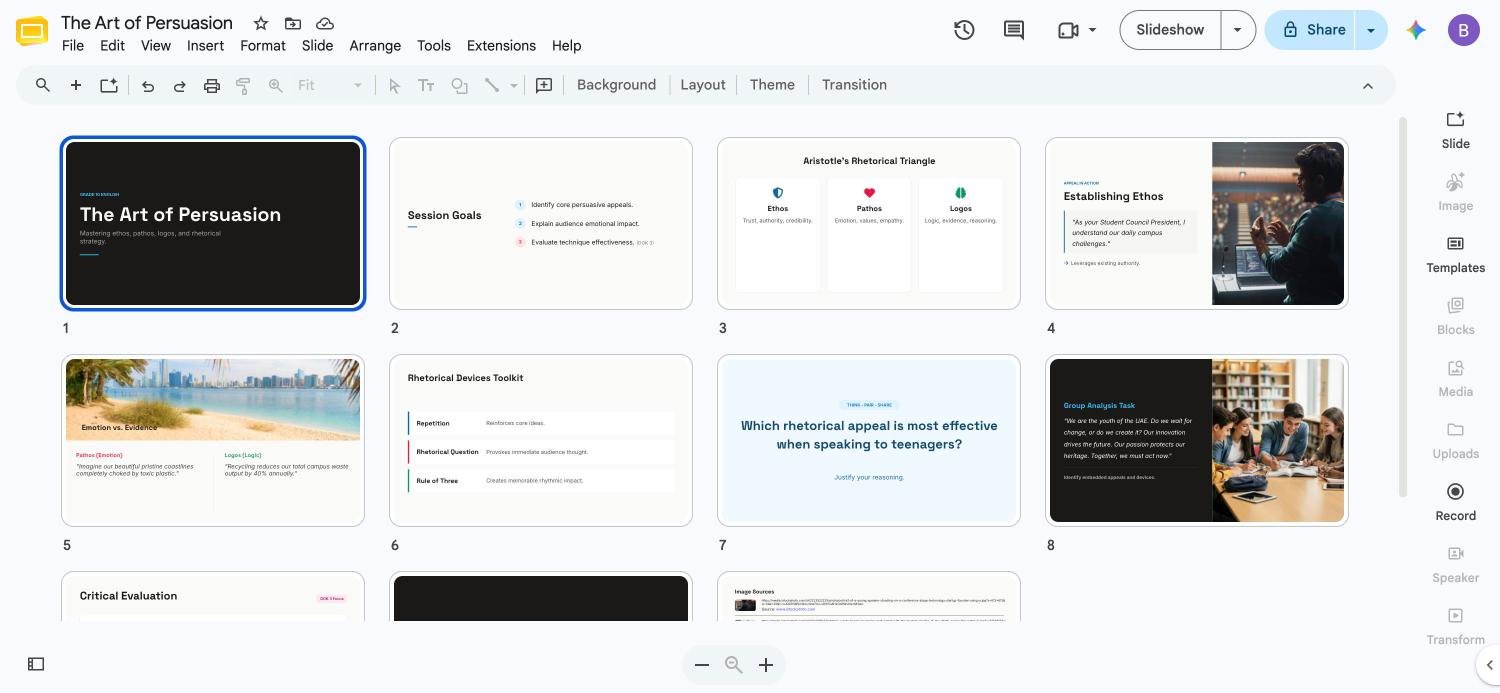Select the Session Goals slide thumbnail
The width and height of the screenshot is (1500, 693).
coord(541,224)
